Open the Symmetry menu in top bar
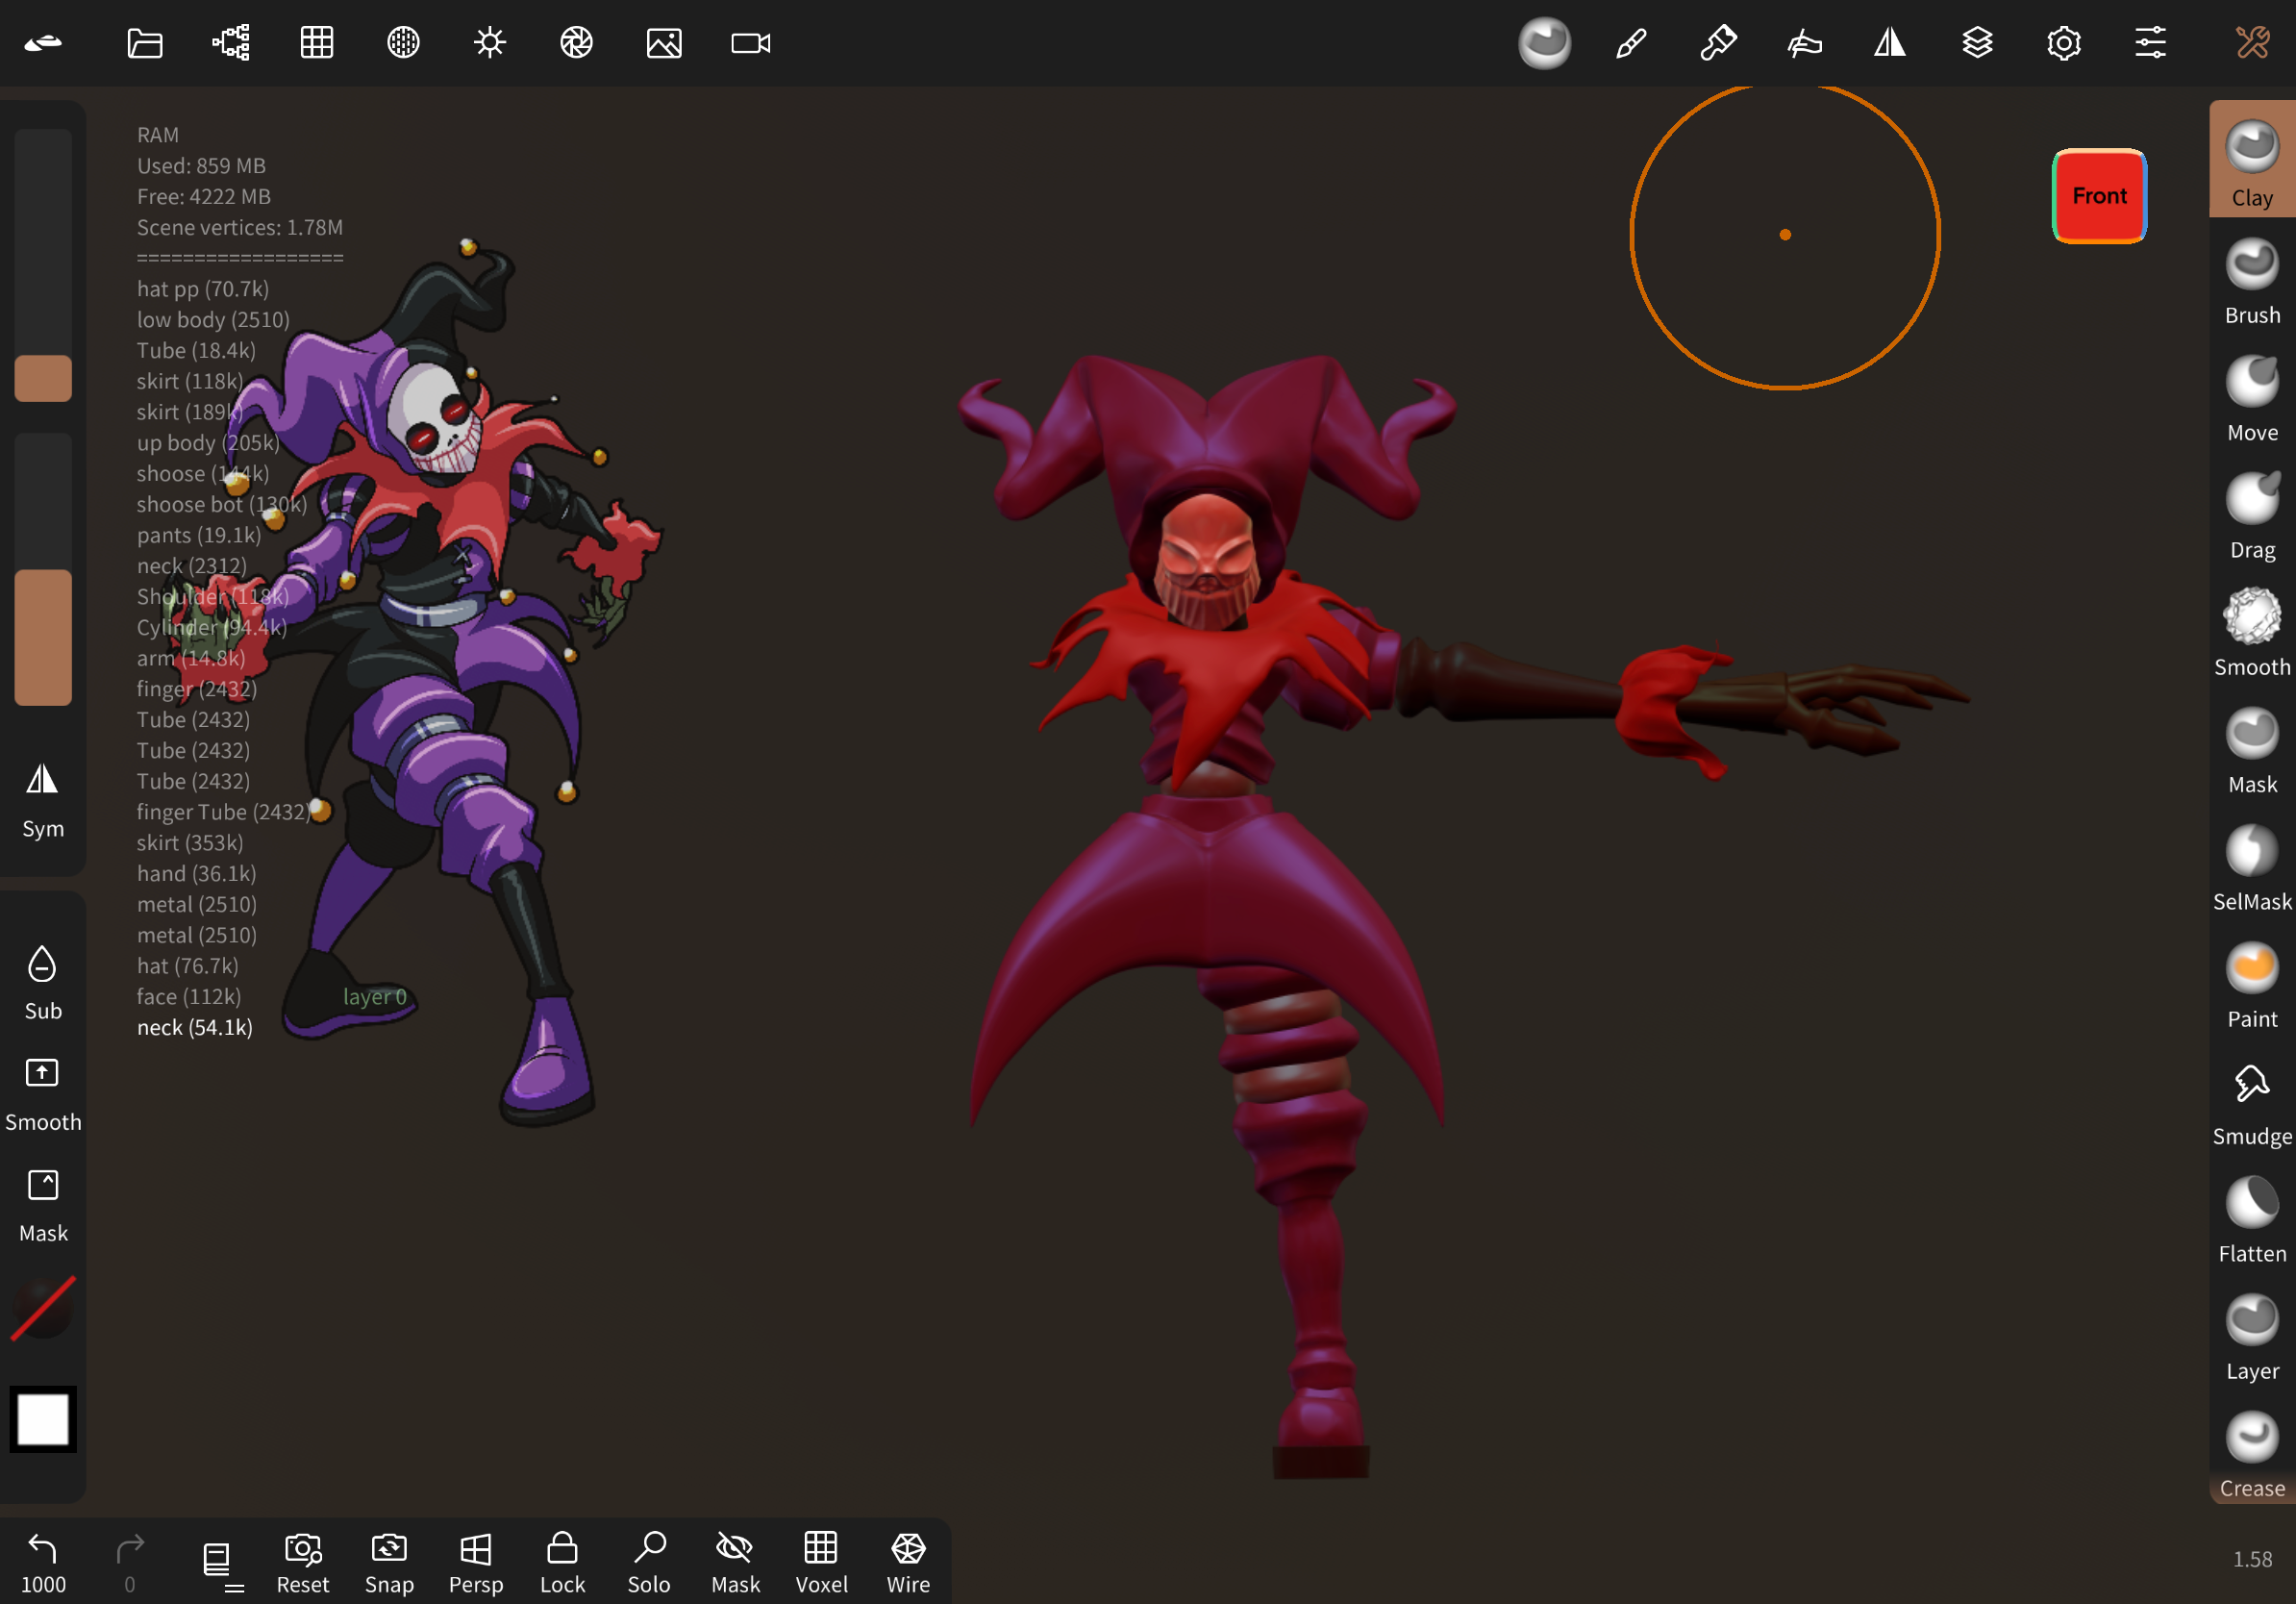The height and width of the screenshot is (1604, 2296). (1890, 43)
